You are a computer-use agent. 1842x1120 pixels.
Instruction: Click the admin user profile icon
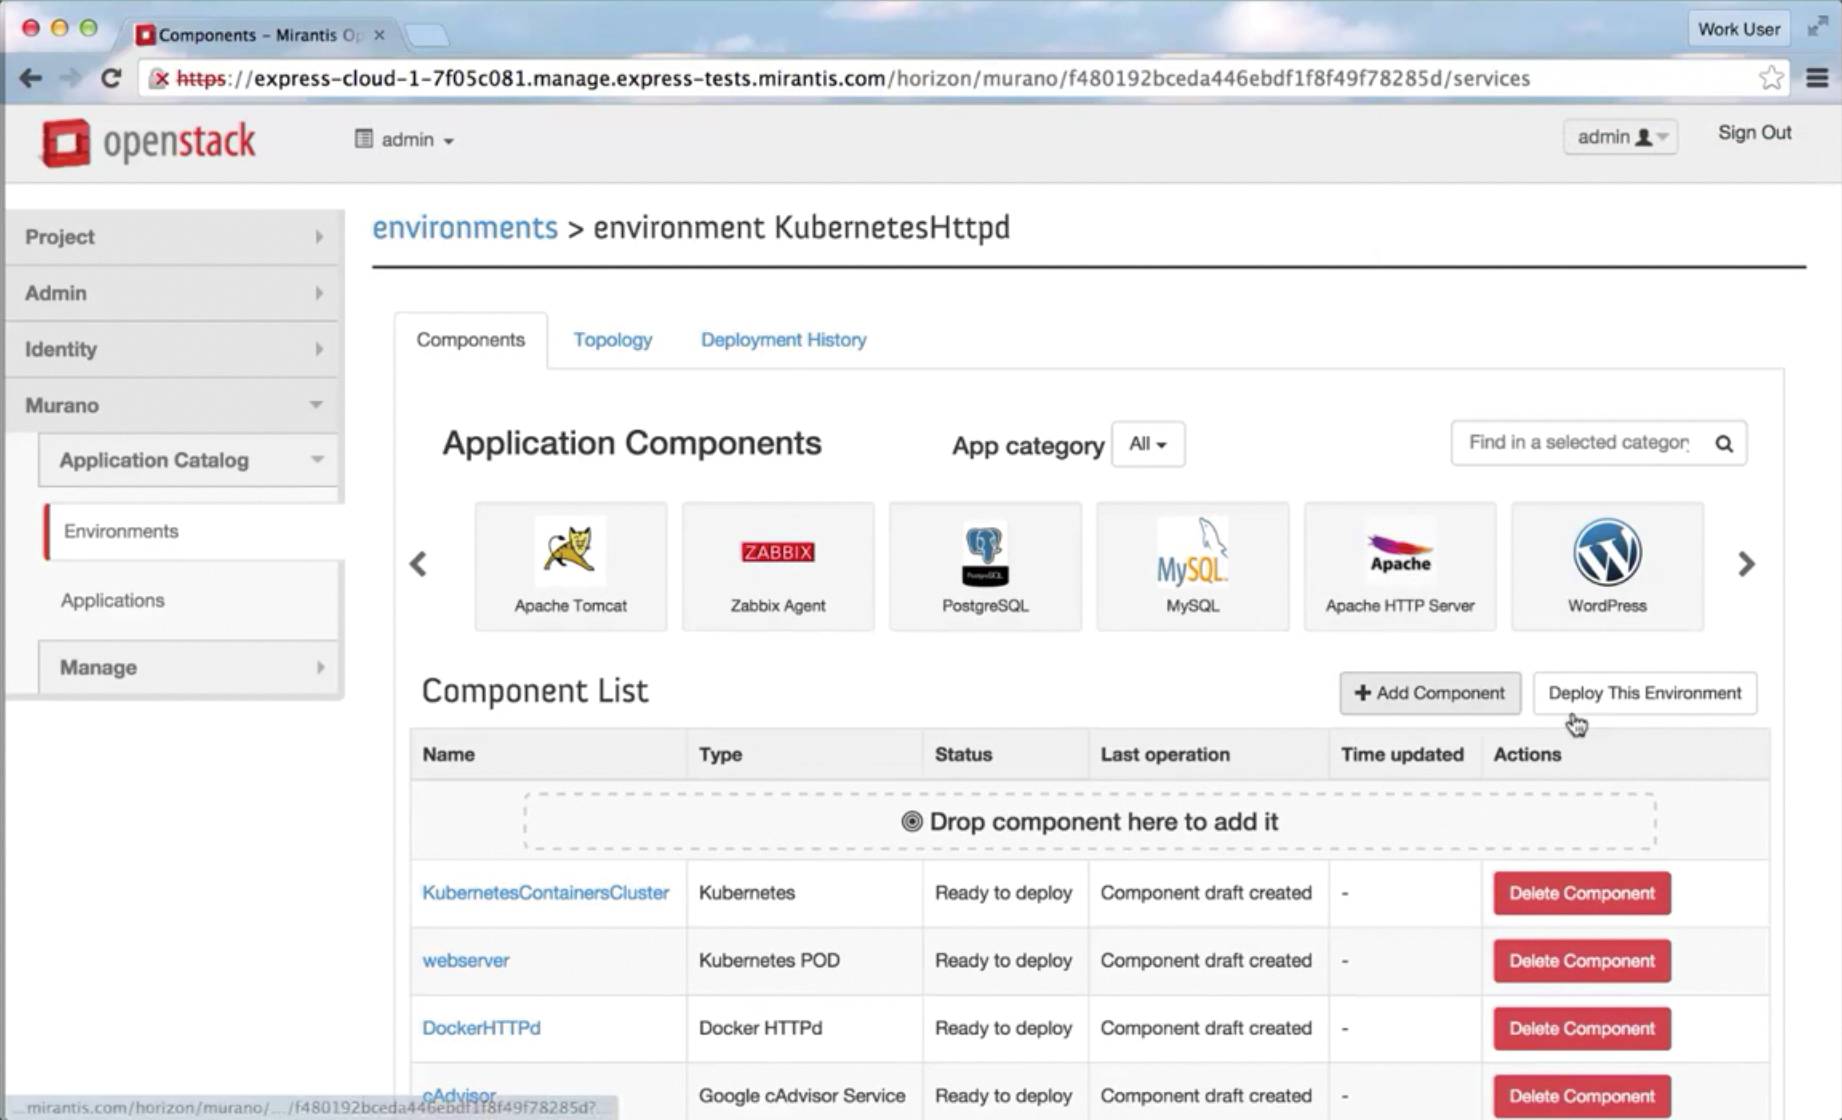tap(1645, 137)
